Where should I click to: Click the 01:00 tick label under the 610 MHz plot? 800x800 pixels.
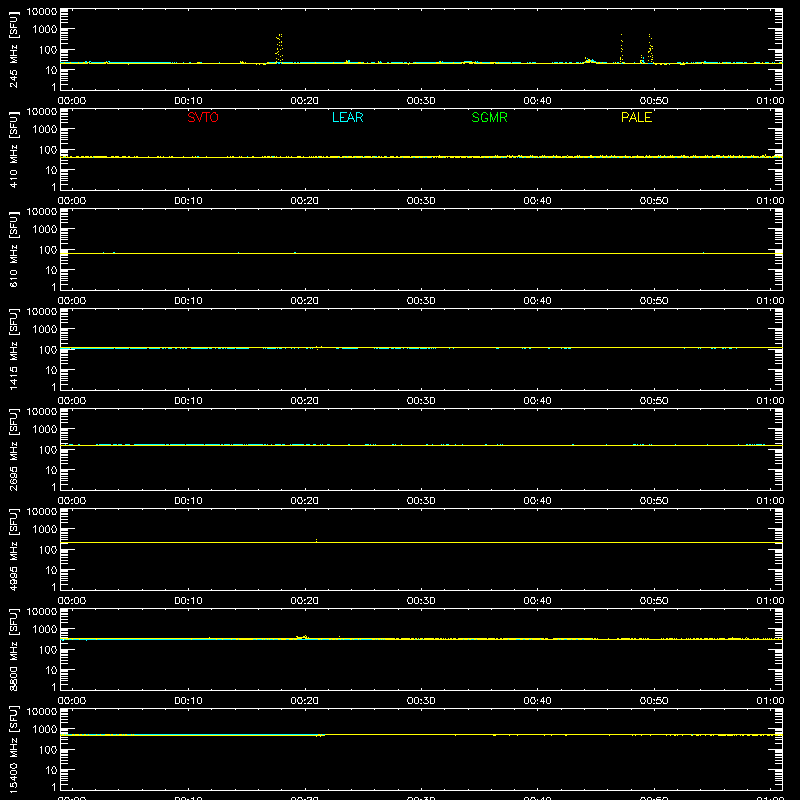(x=770, y=301)
